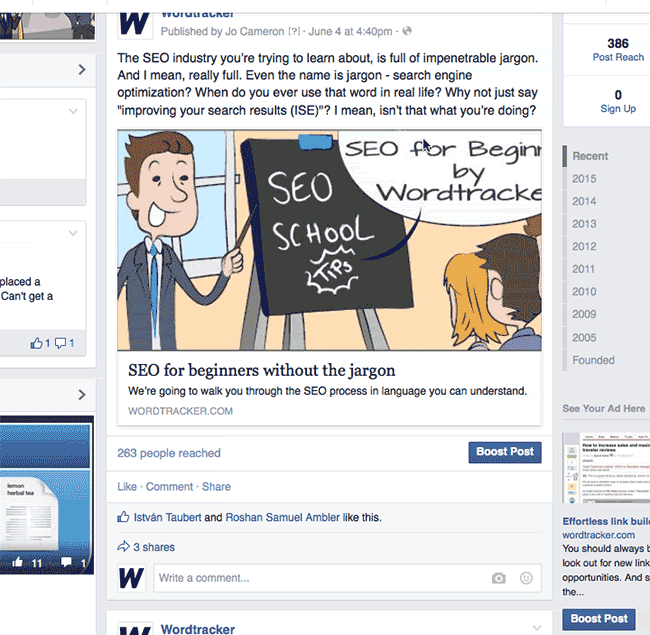Screen dimensions: 650x635
Task: Click the globe public-visibility icon on the post
Action: pos(407,31)
